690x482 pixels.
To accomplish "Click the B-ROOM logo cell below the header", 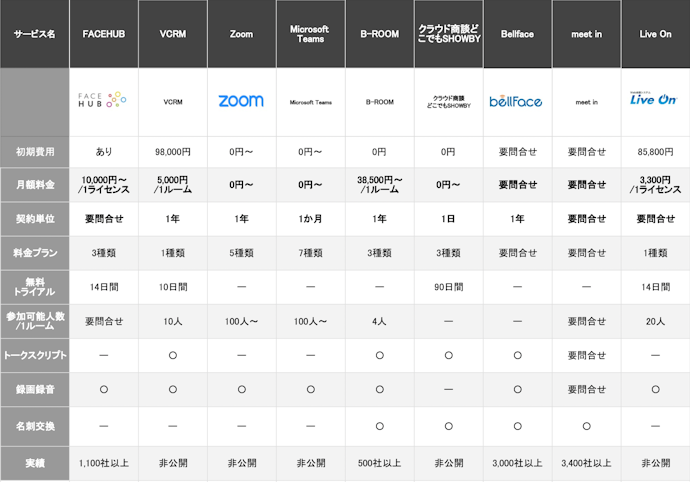I will coord(379,102).
